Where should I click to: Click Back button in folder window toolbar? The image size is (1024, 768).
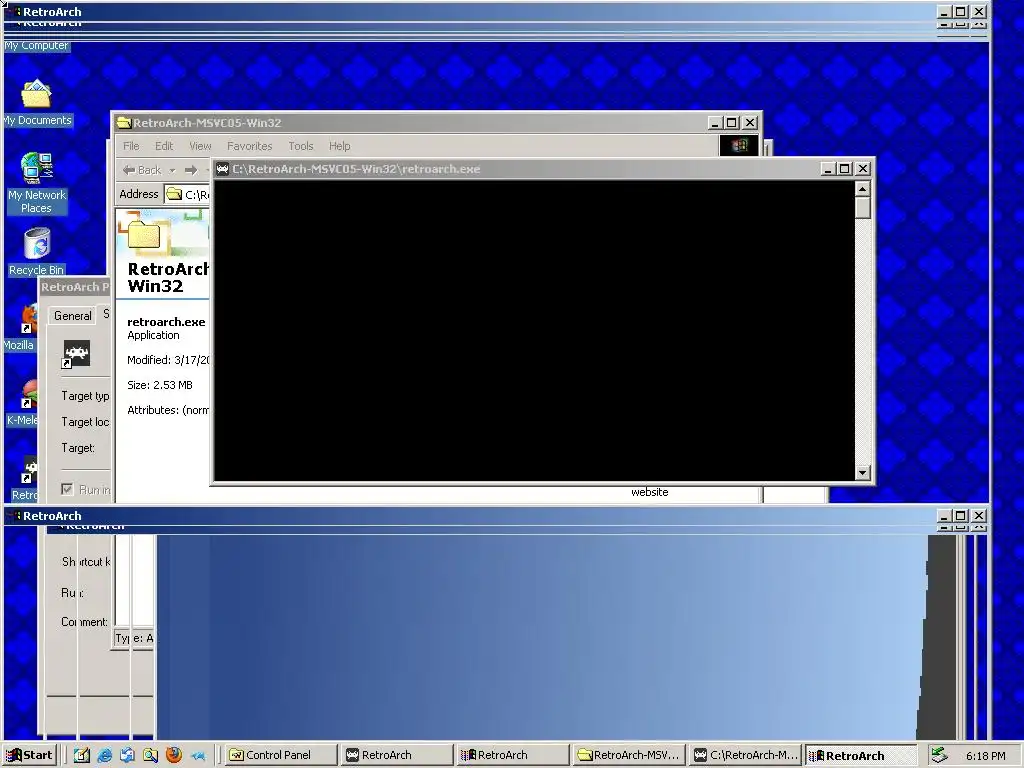point(142,170)
